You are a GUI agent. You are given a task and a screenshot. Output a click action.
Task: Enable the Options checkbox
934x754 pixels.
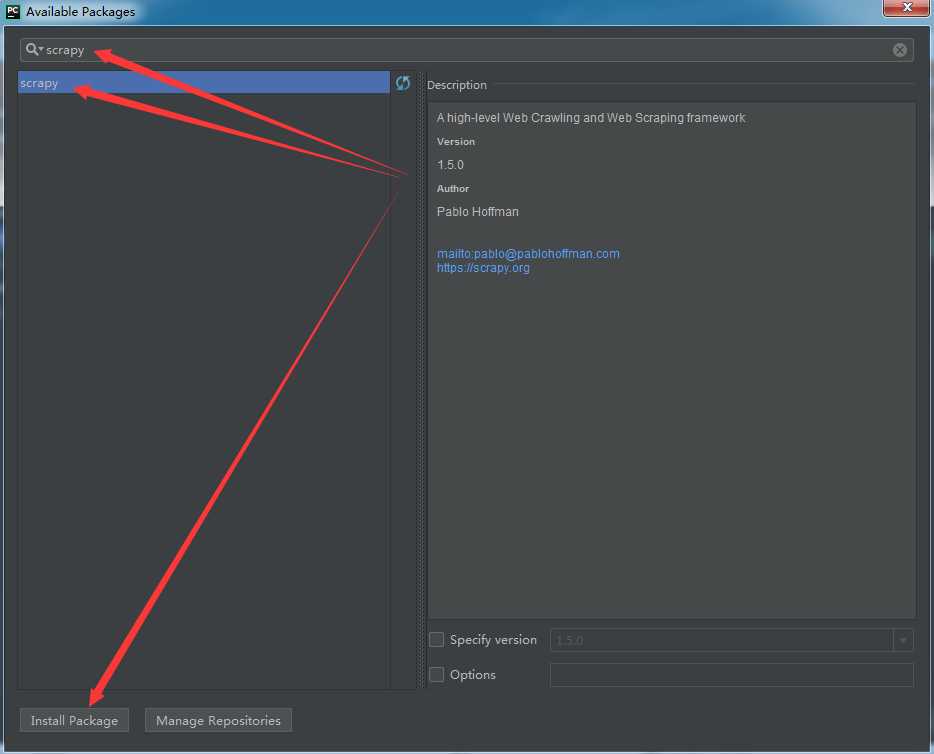point(437,675)
